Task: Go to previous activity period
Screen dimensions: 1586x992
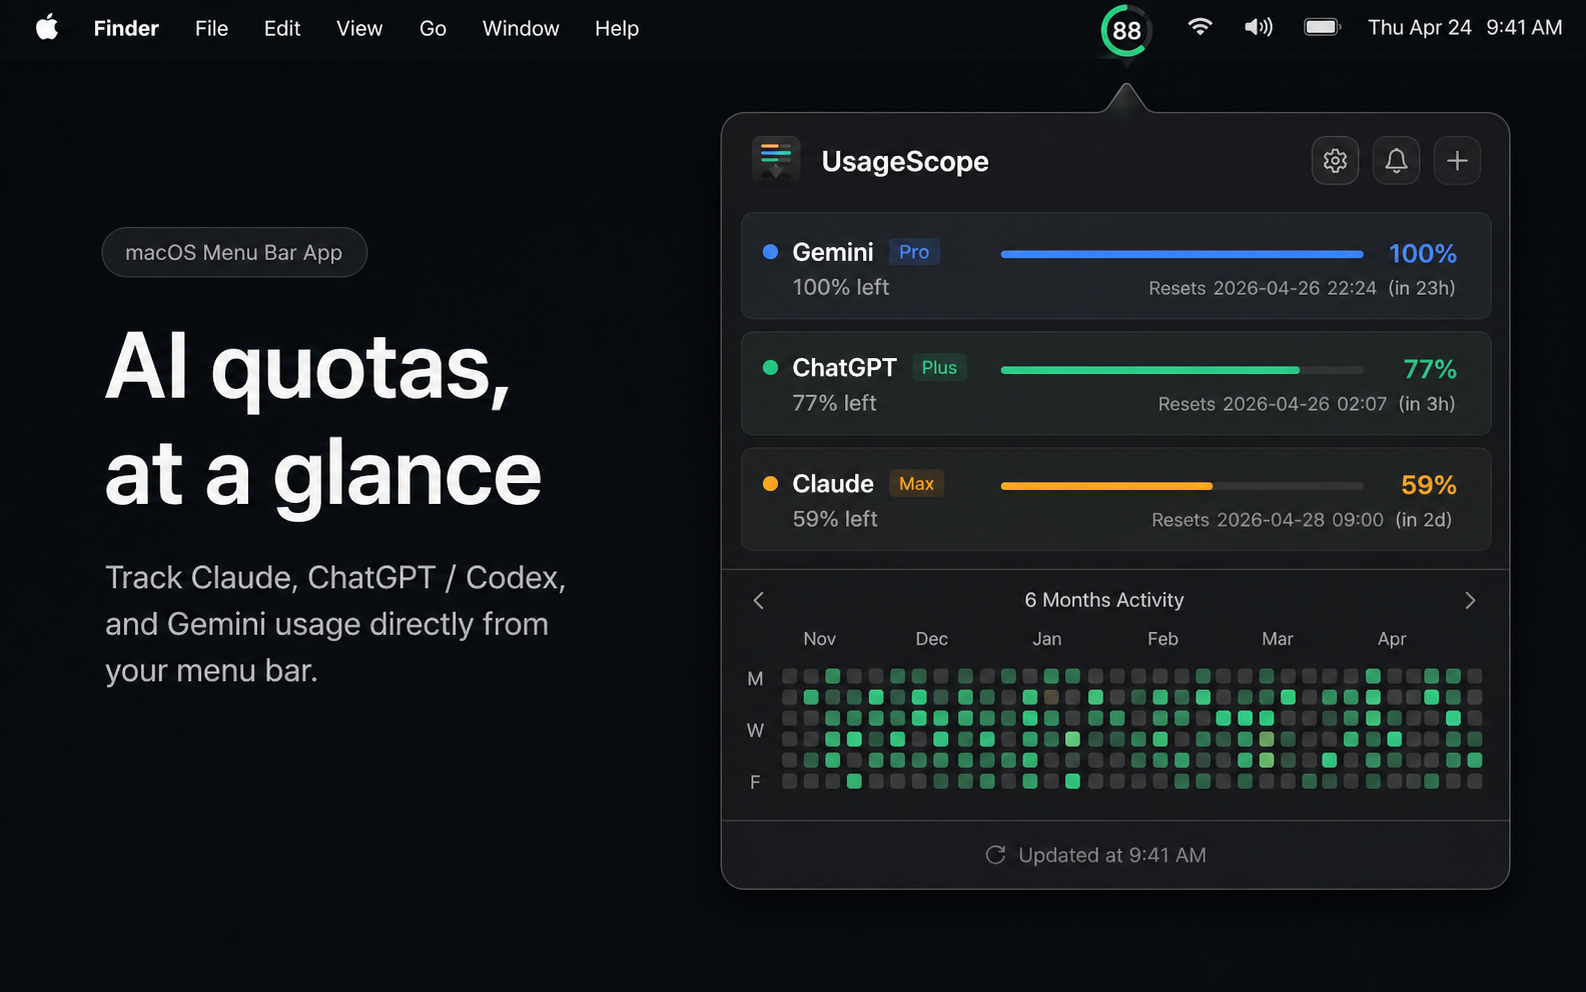Action: pyautogui.click(x=758, y=600)
